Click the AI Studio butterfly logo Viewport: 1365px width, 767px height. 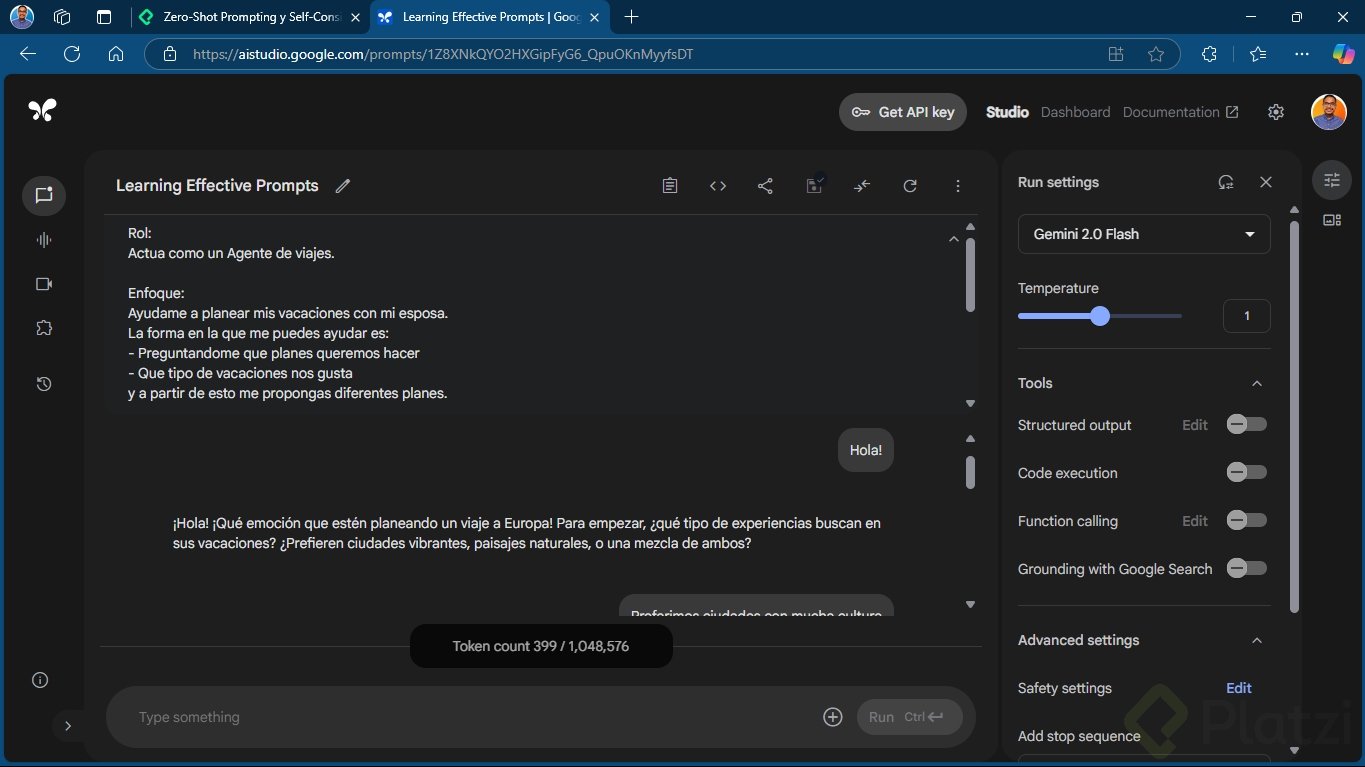[42, 111]
